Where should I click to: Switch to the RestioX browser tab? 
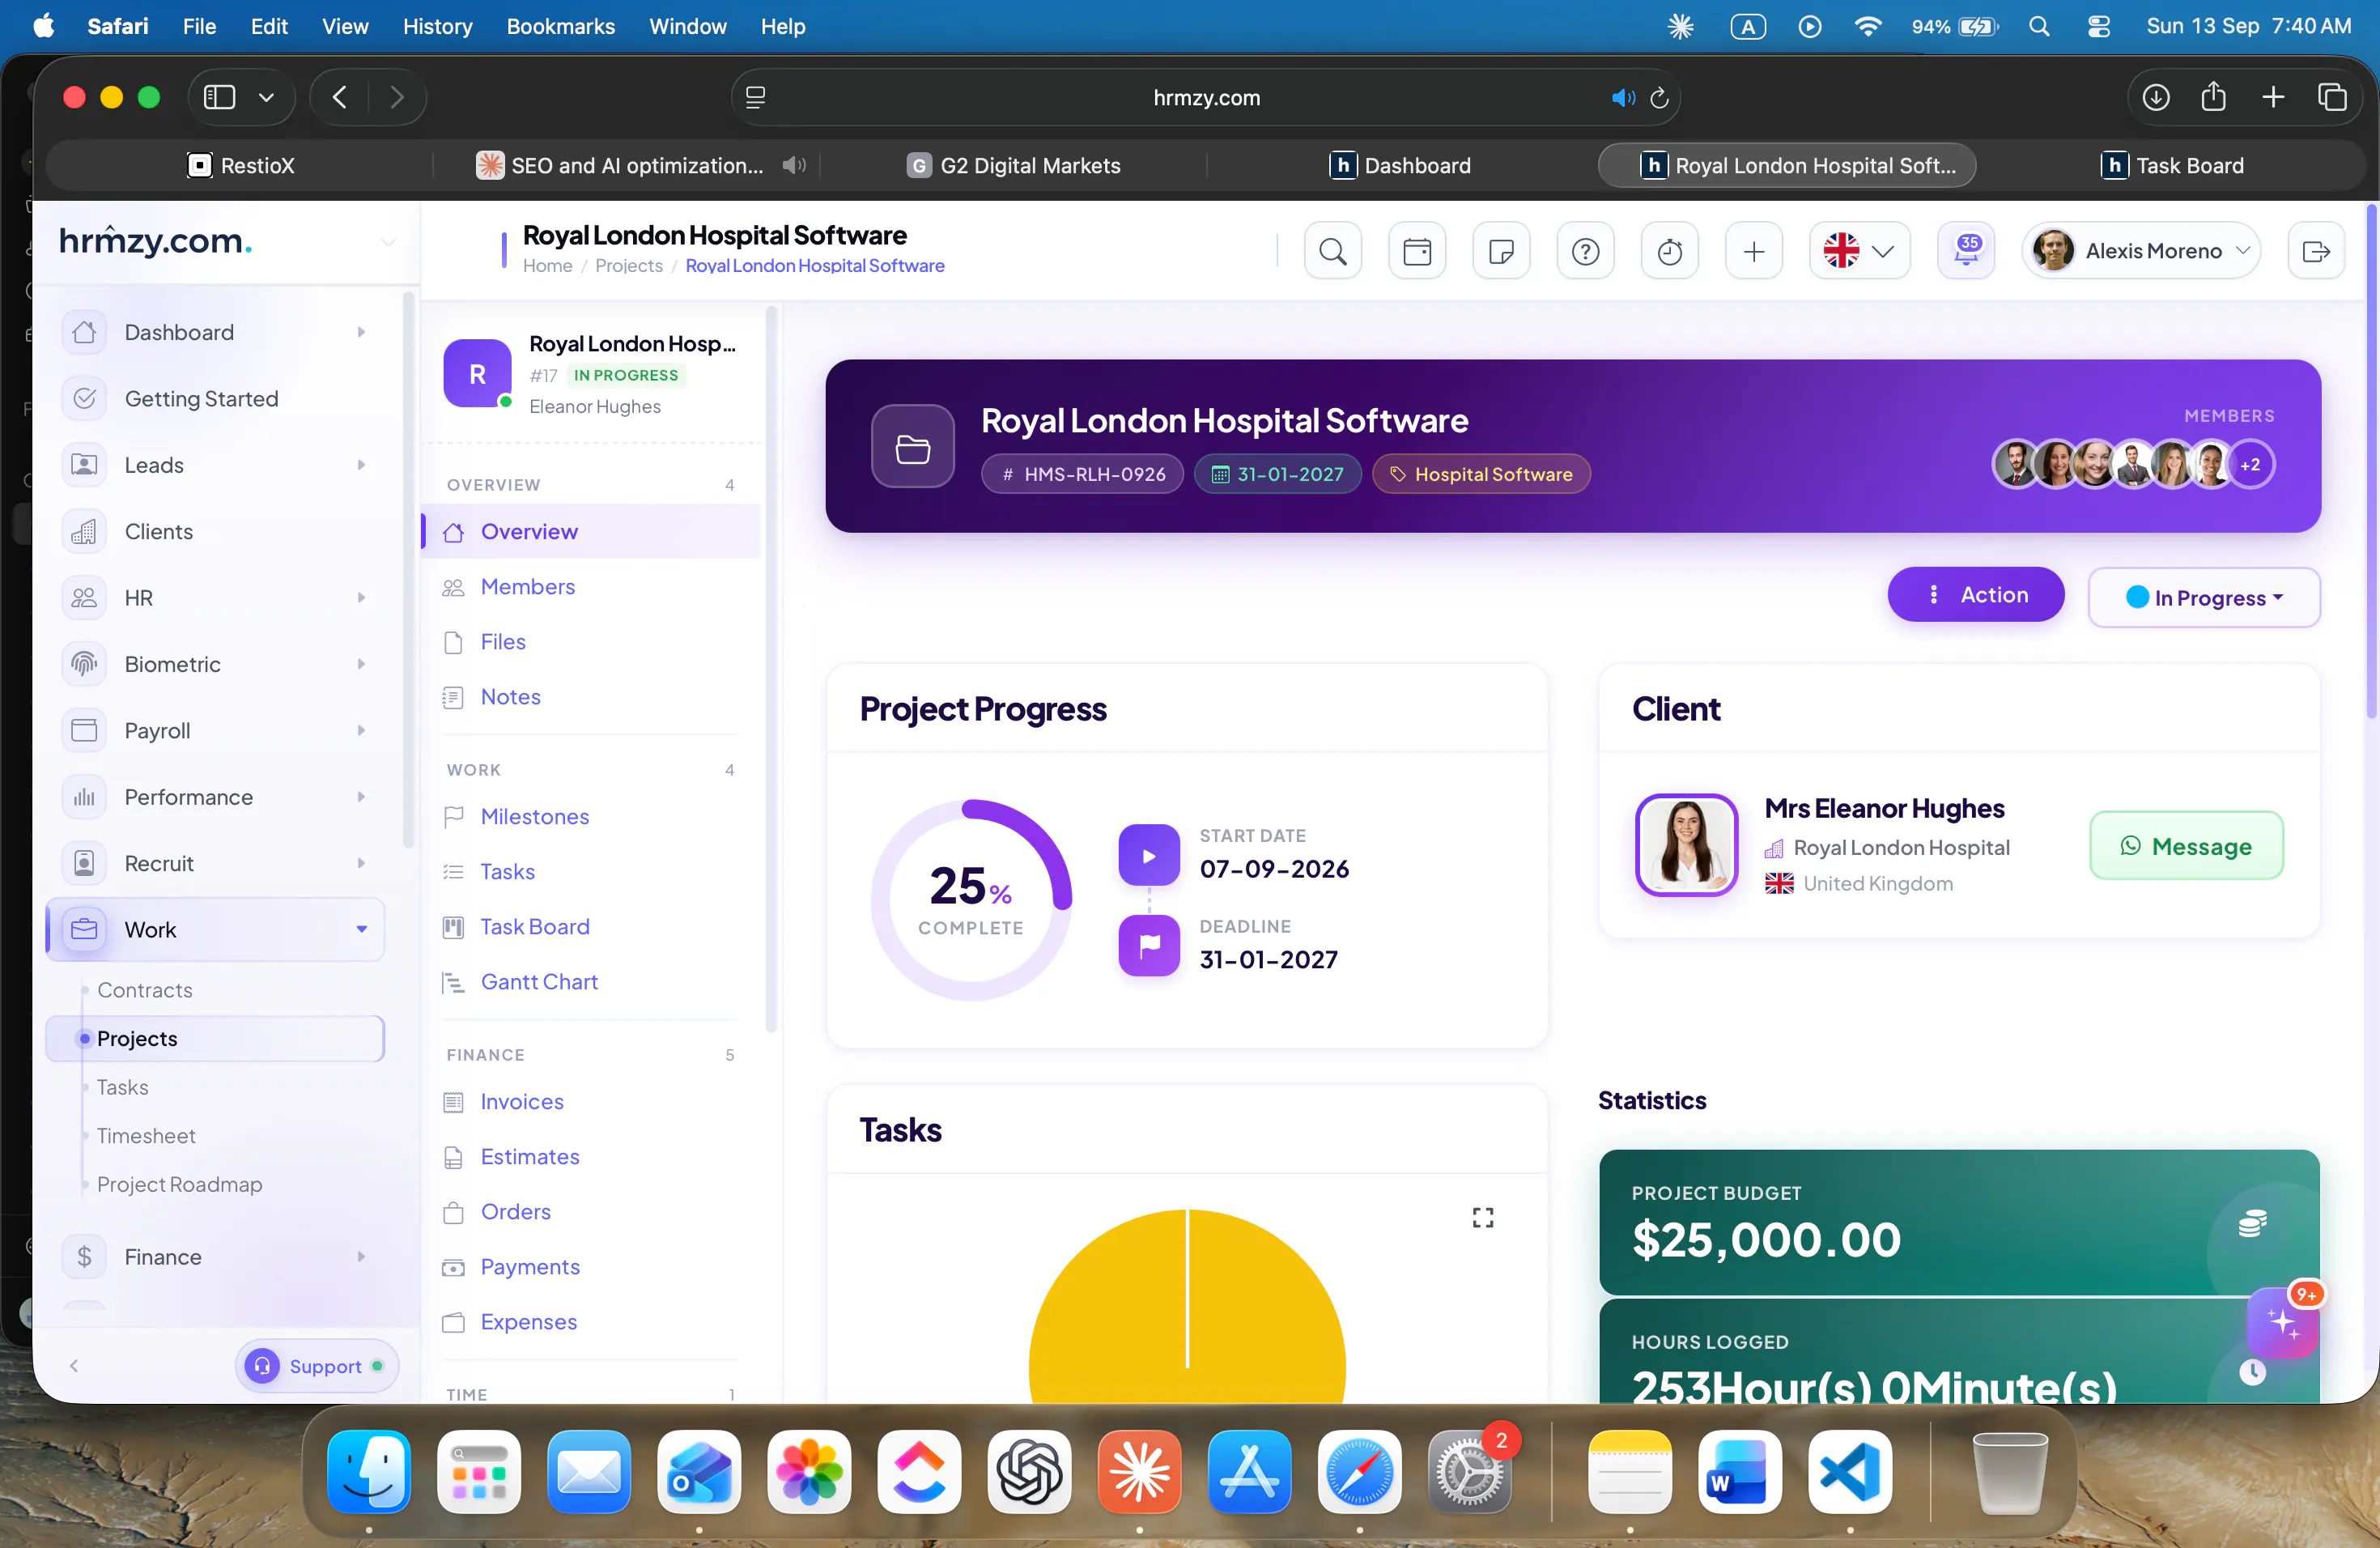(x=240, y=165)
